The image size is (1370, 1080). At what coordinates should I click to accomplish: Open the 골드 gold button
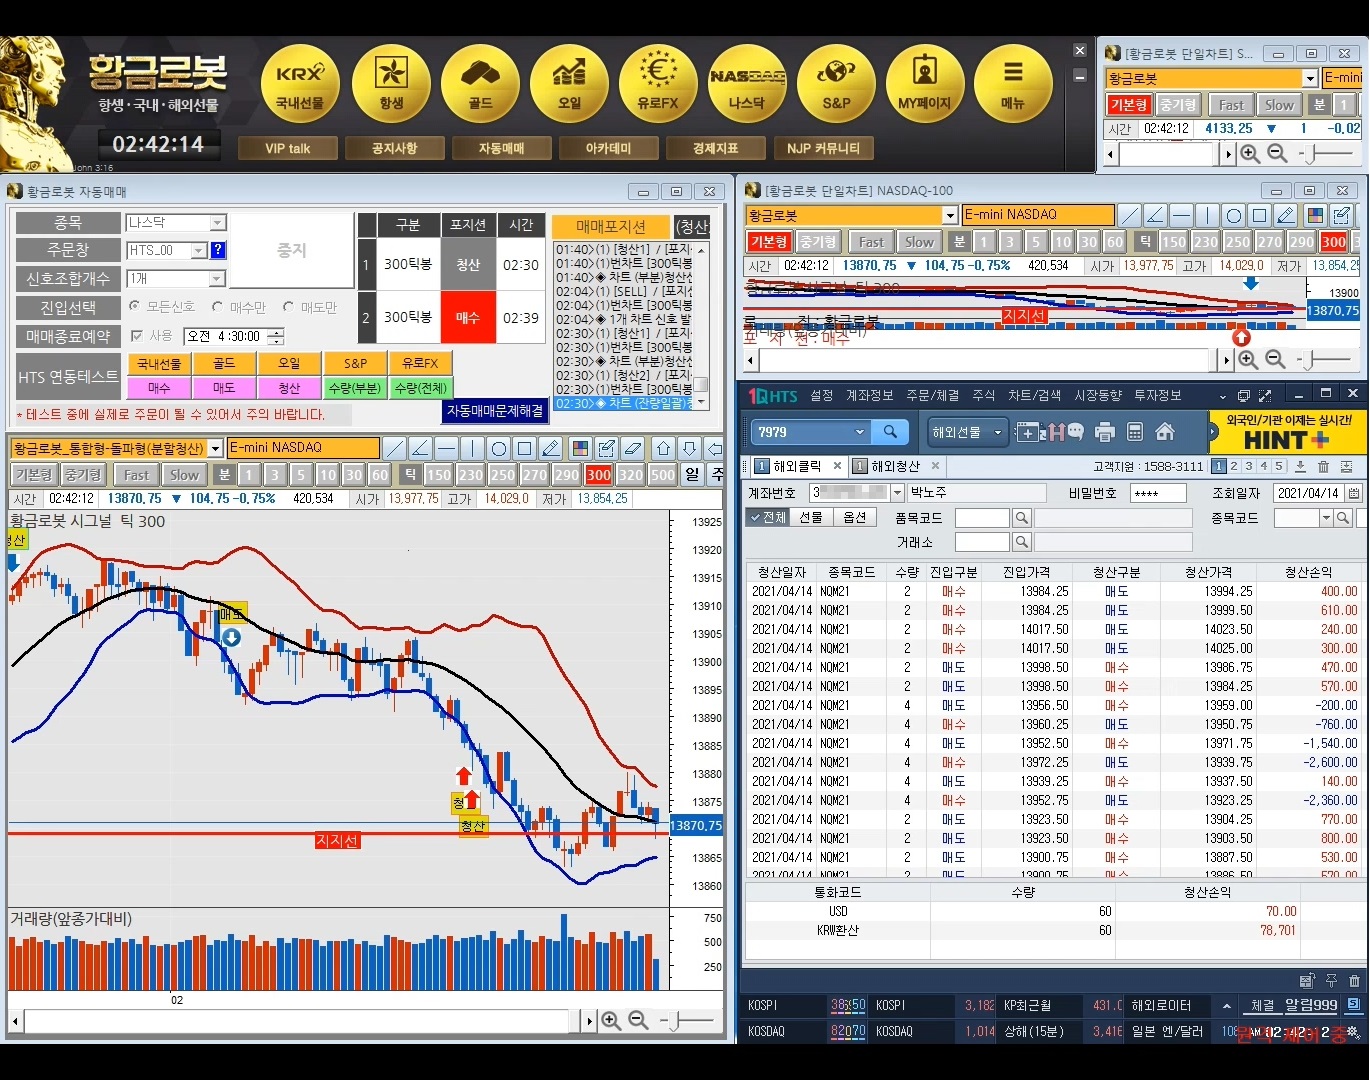click(480, 84)
